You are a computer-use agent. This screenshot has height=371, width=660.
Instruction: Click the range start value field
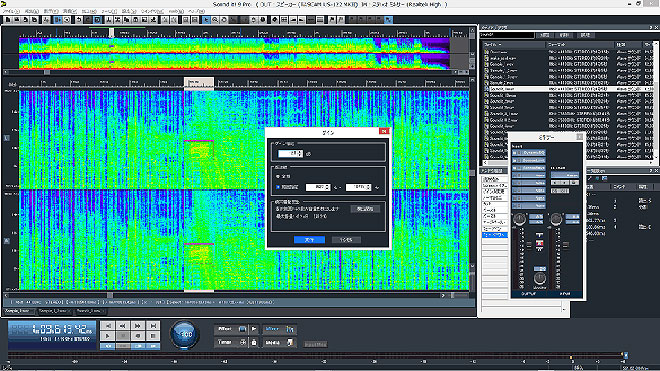click(316, 187)
